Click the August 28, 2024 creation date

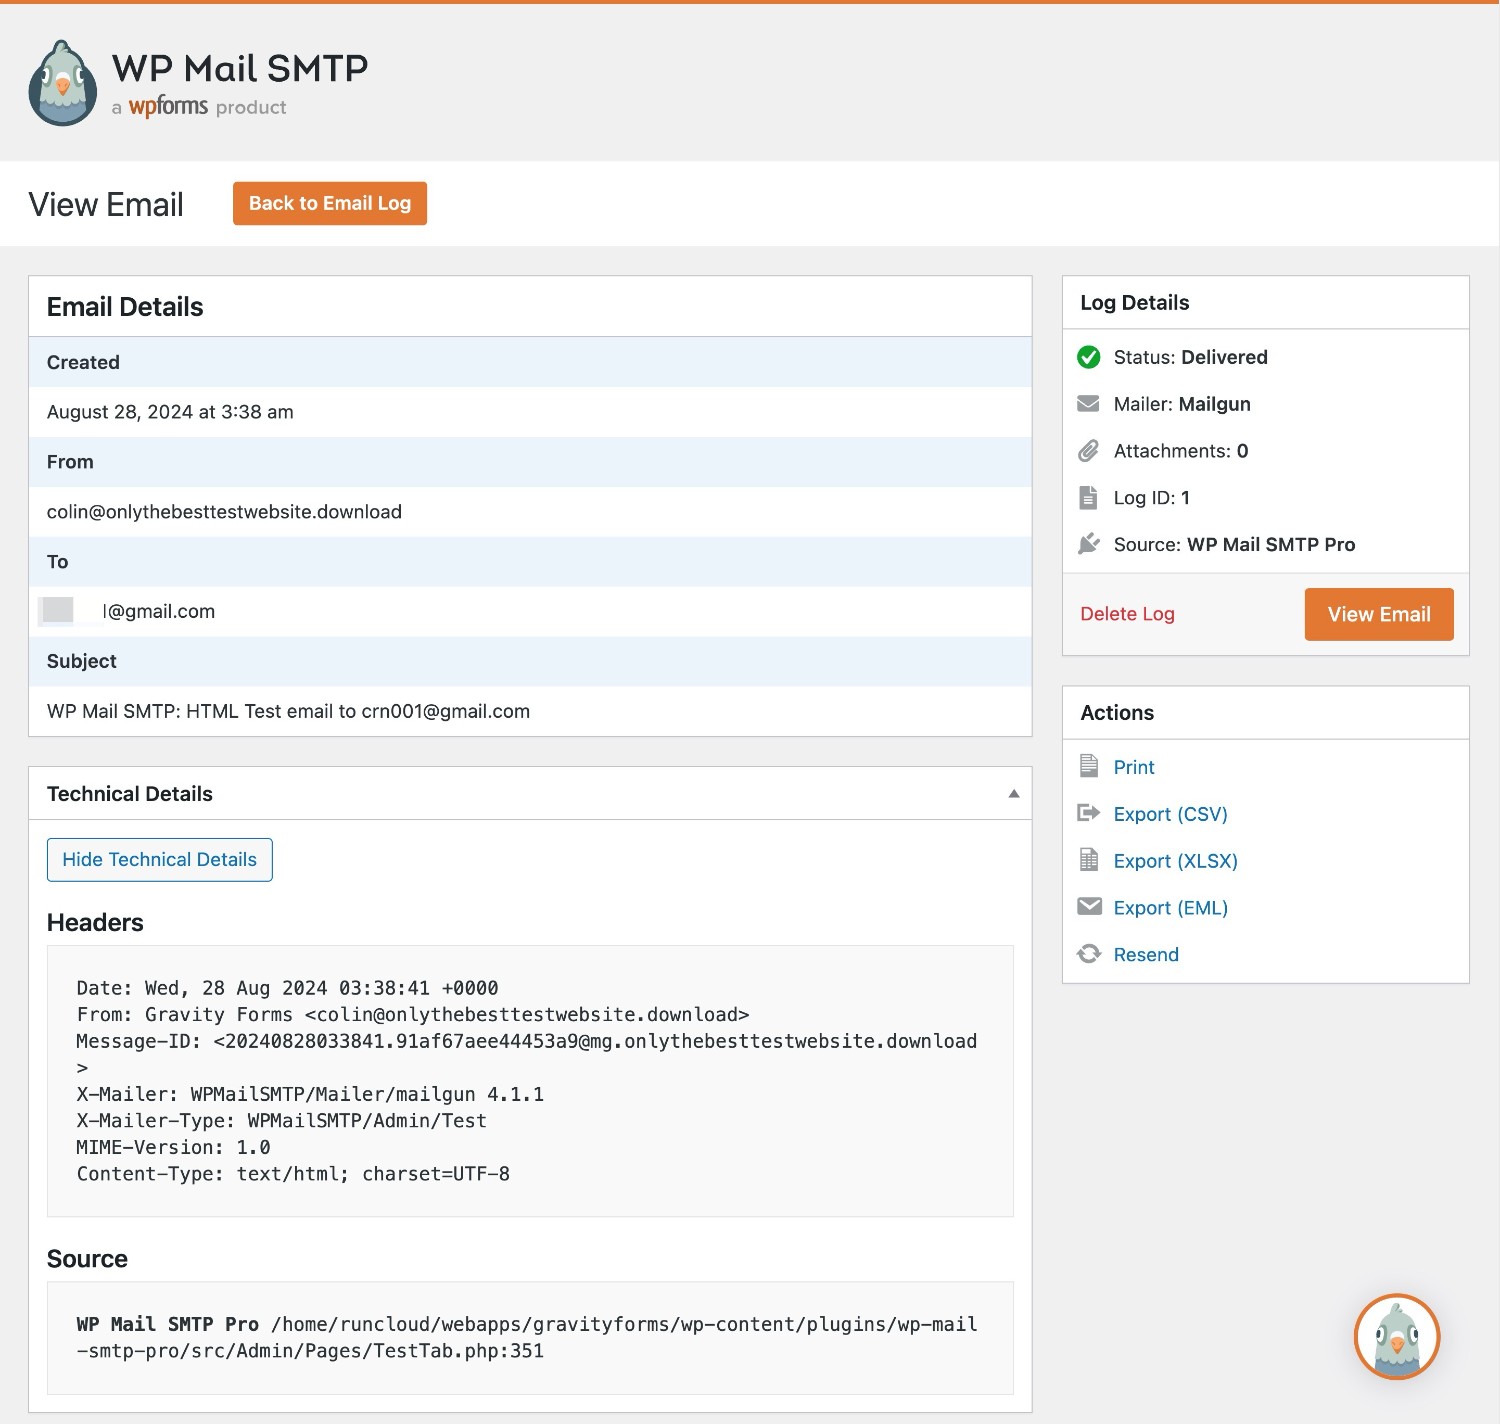[170, 412]
